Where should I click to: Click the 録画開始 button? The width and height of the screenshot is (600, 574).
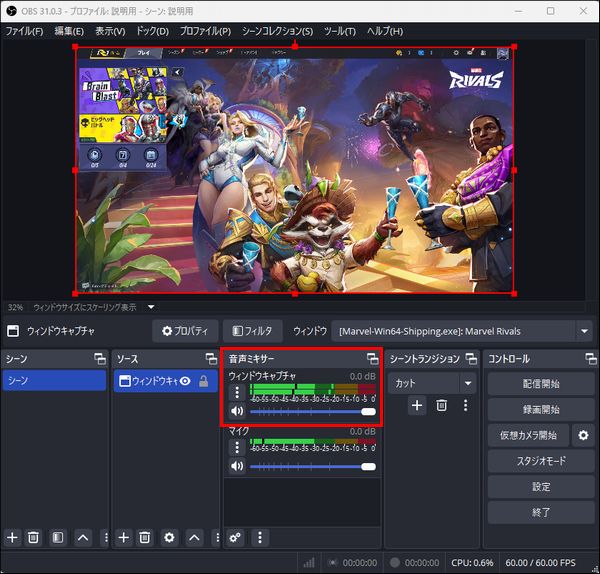541,409
